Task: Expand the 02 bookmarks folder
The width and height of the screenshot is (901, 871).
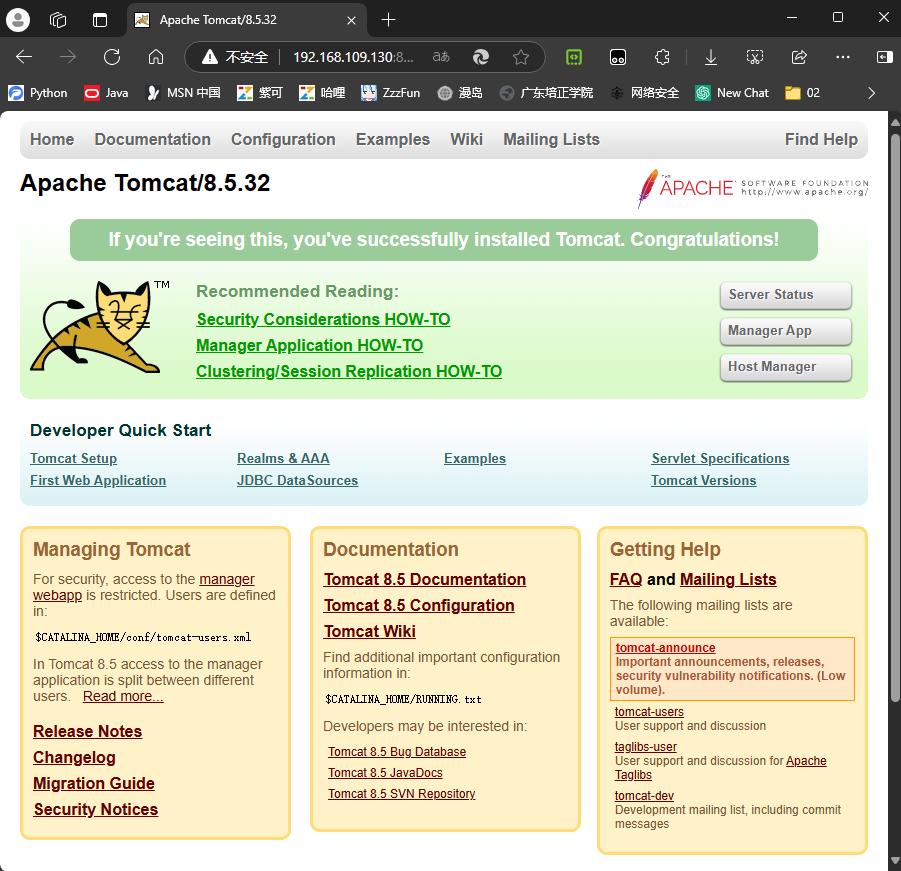Action: pos(803,93)
